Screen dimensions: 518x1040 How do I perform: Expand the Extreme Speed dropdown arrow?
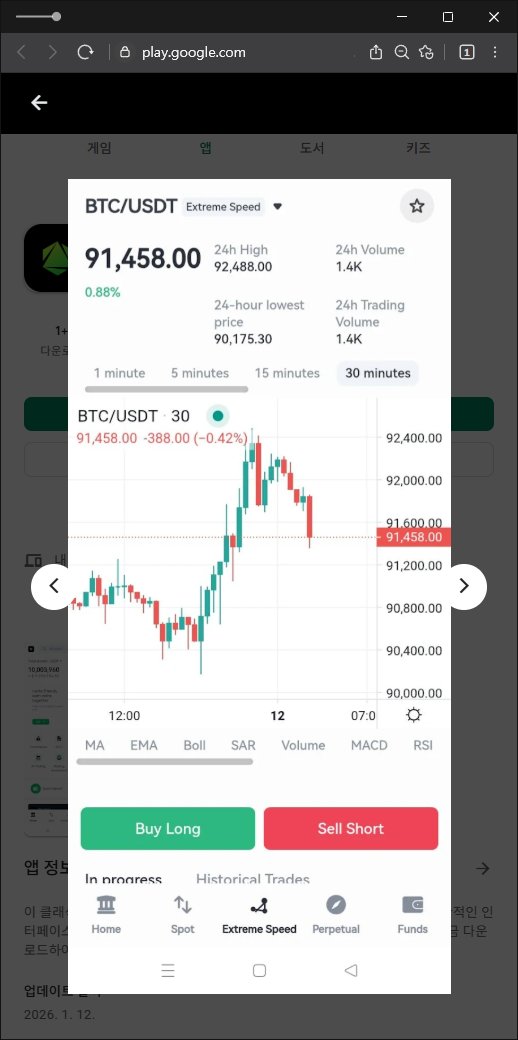click(x=278, y=206)
